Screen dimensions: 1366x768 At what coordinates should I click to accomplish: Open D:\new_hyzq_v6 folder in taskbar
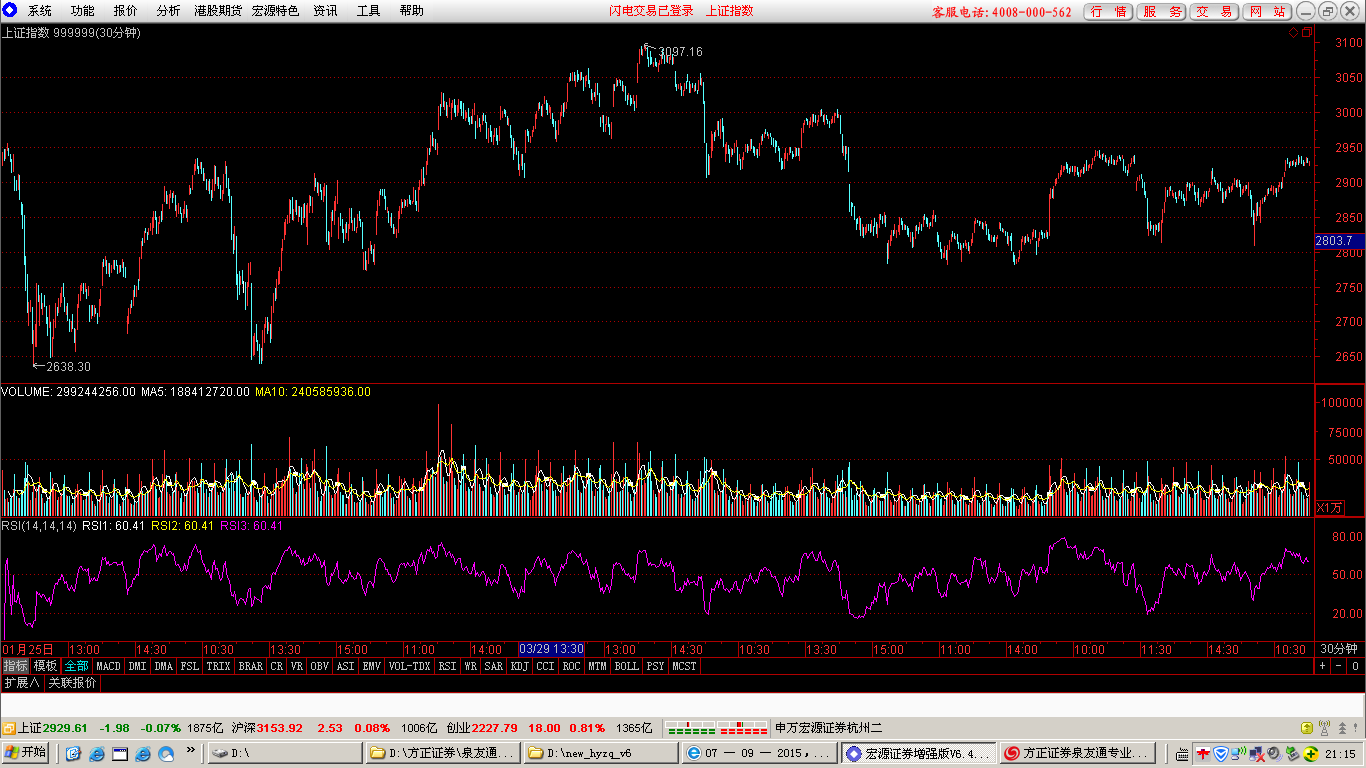click(601, 753)
